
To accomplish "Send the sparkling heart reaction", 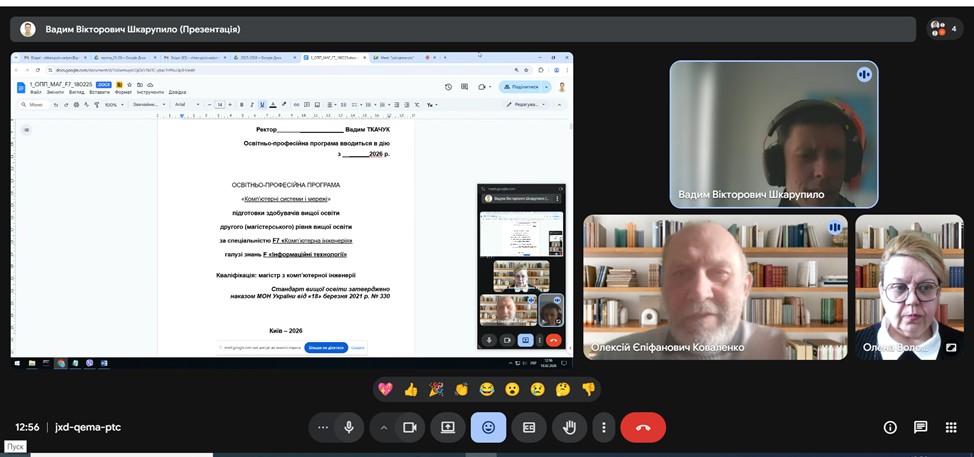I will click(x=385, y=389).
